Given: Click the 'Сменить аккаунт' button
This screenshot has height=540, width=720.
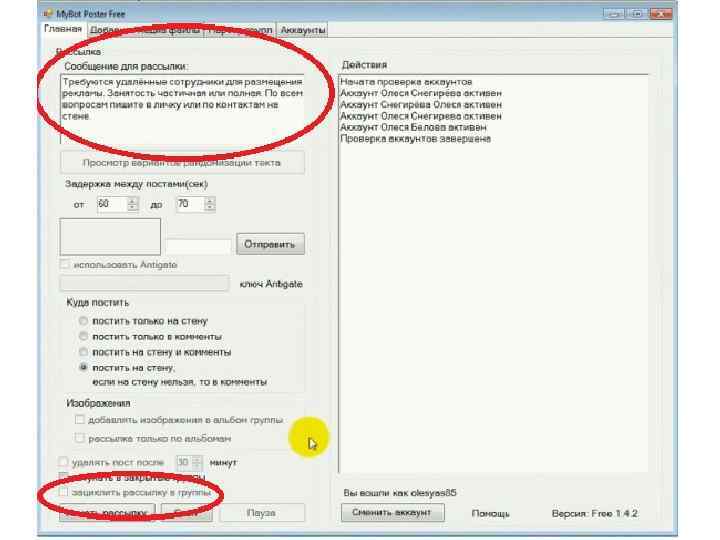Looking at the screenshot, I should [x=393, y=512].
